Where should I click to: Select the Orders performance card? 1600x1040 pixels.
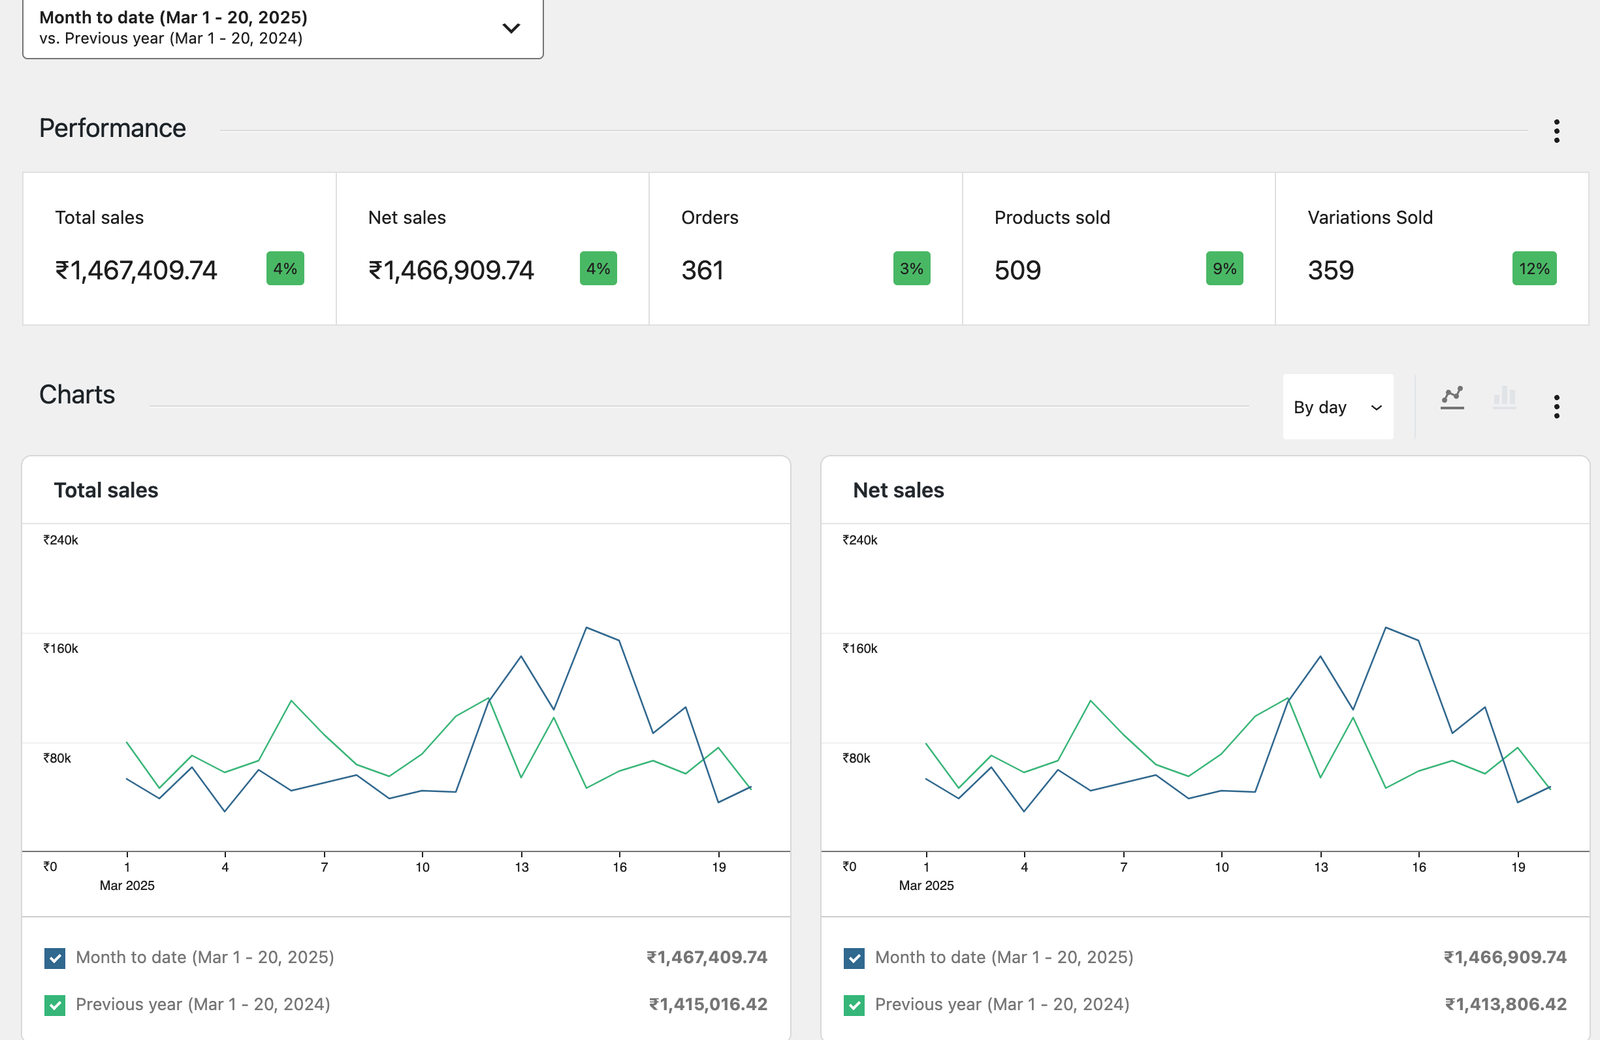tap(805, 248)
